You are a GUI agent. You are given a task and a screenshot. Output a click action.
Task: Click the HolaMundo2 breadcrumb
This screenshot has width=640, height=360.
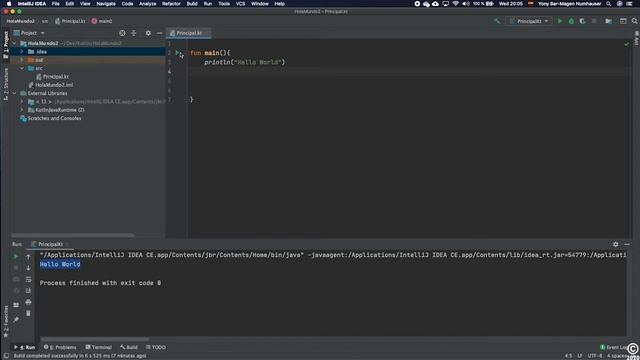point(20,21)
